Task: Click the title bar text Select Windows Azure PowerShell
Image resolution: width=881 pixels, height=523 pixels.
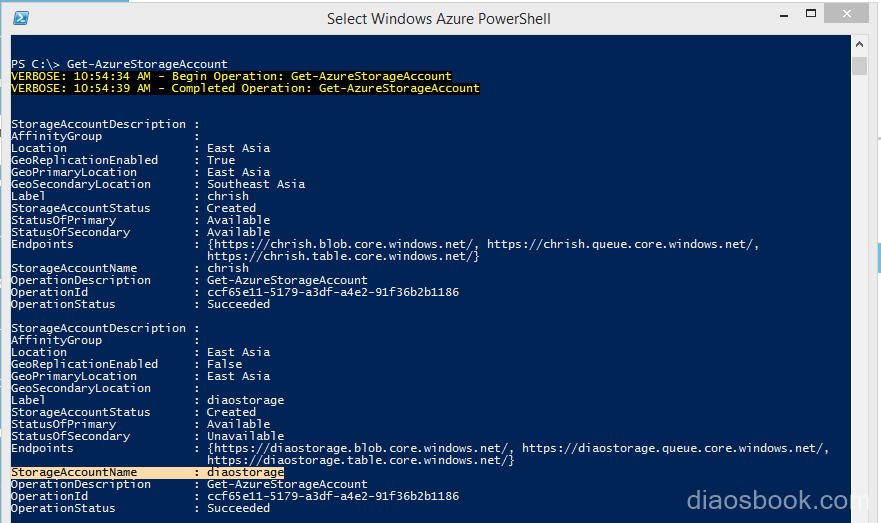Action: click(439, 19)
